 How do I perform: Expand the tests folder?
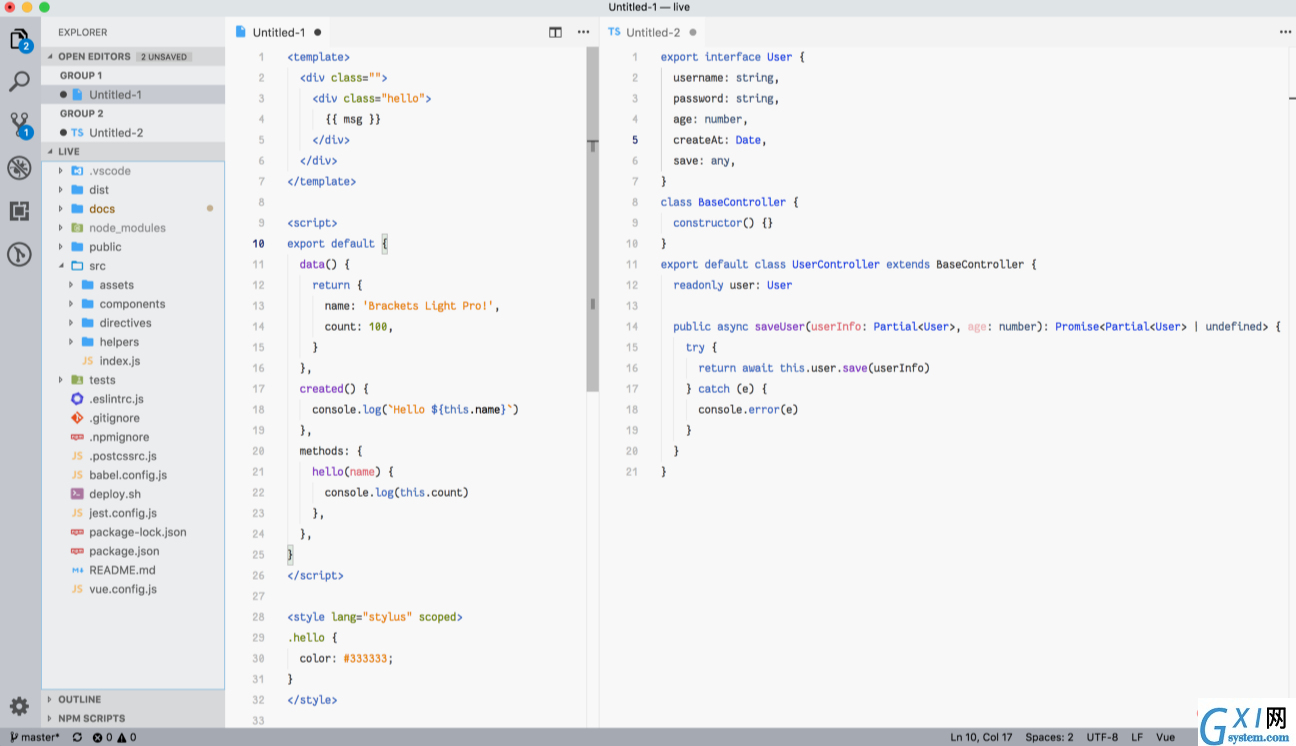coord(61,380)
